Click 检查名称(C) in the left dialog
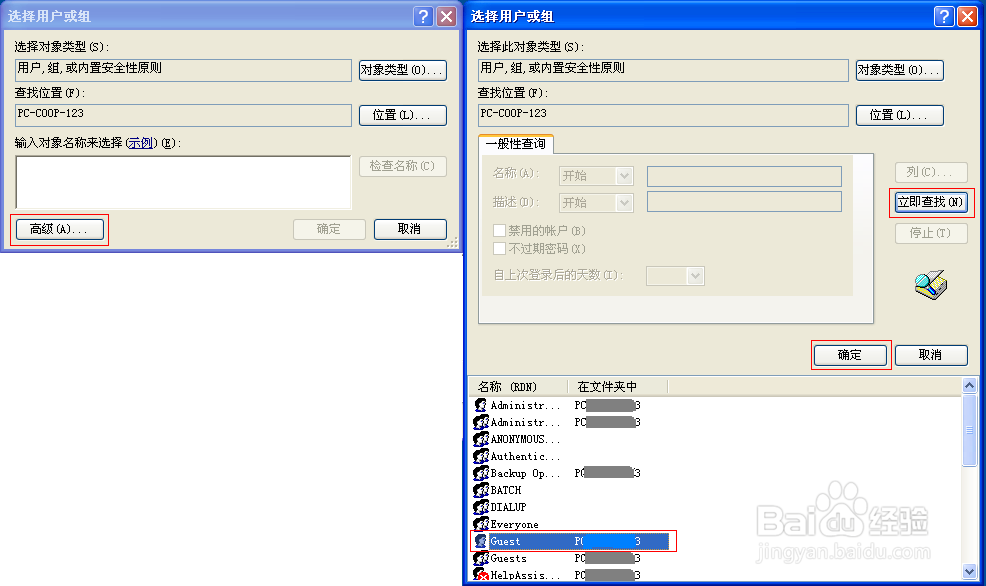Screen dimensions: 986x586 point(402,166)
